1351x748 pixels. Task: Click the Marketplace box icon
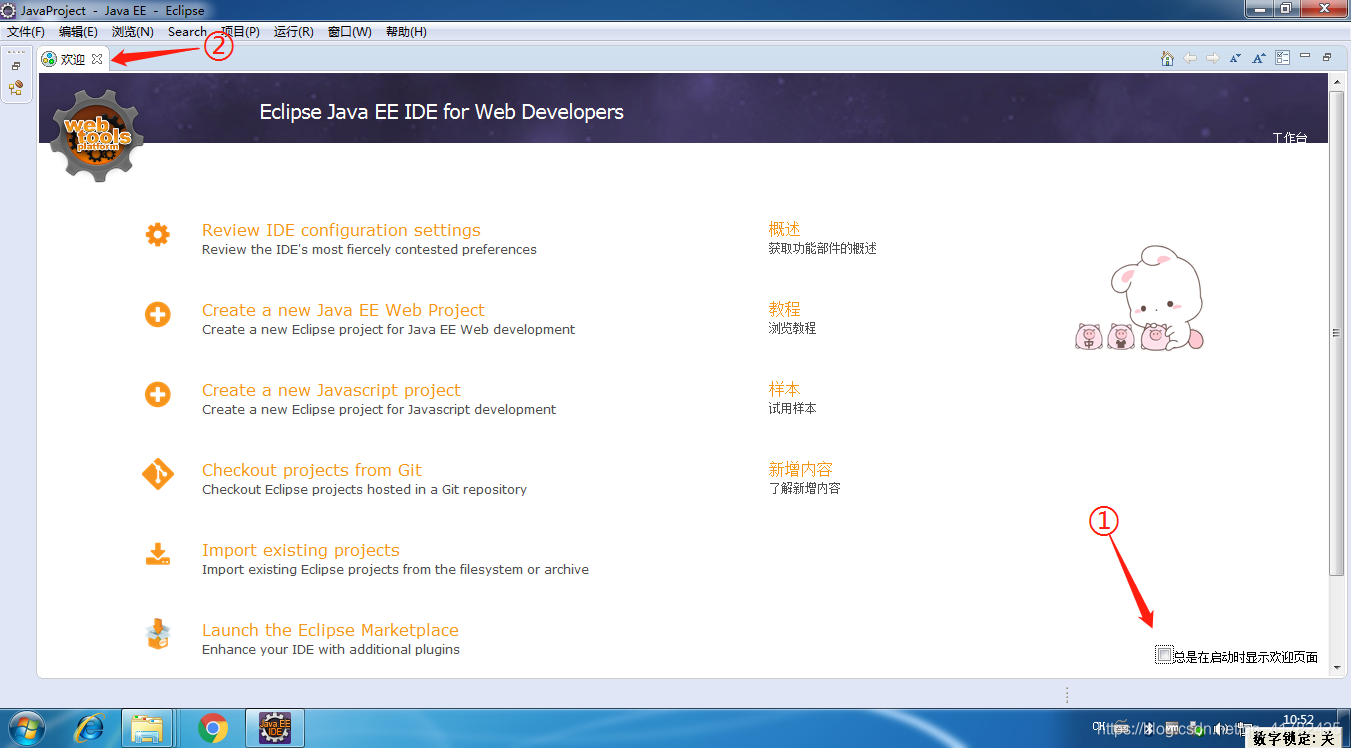(158, 634)
